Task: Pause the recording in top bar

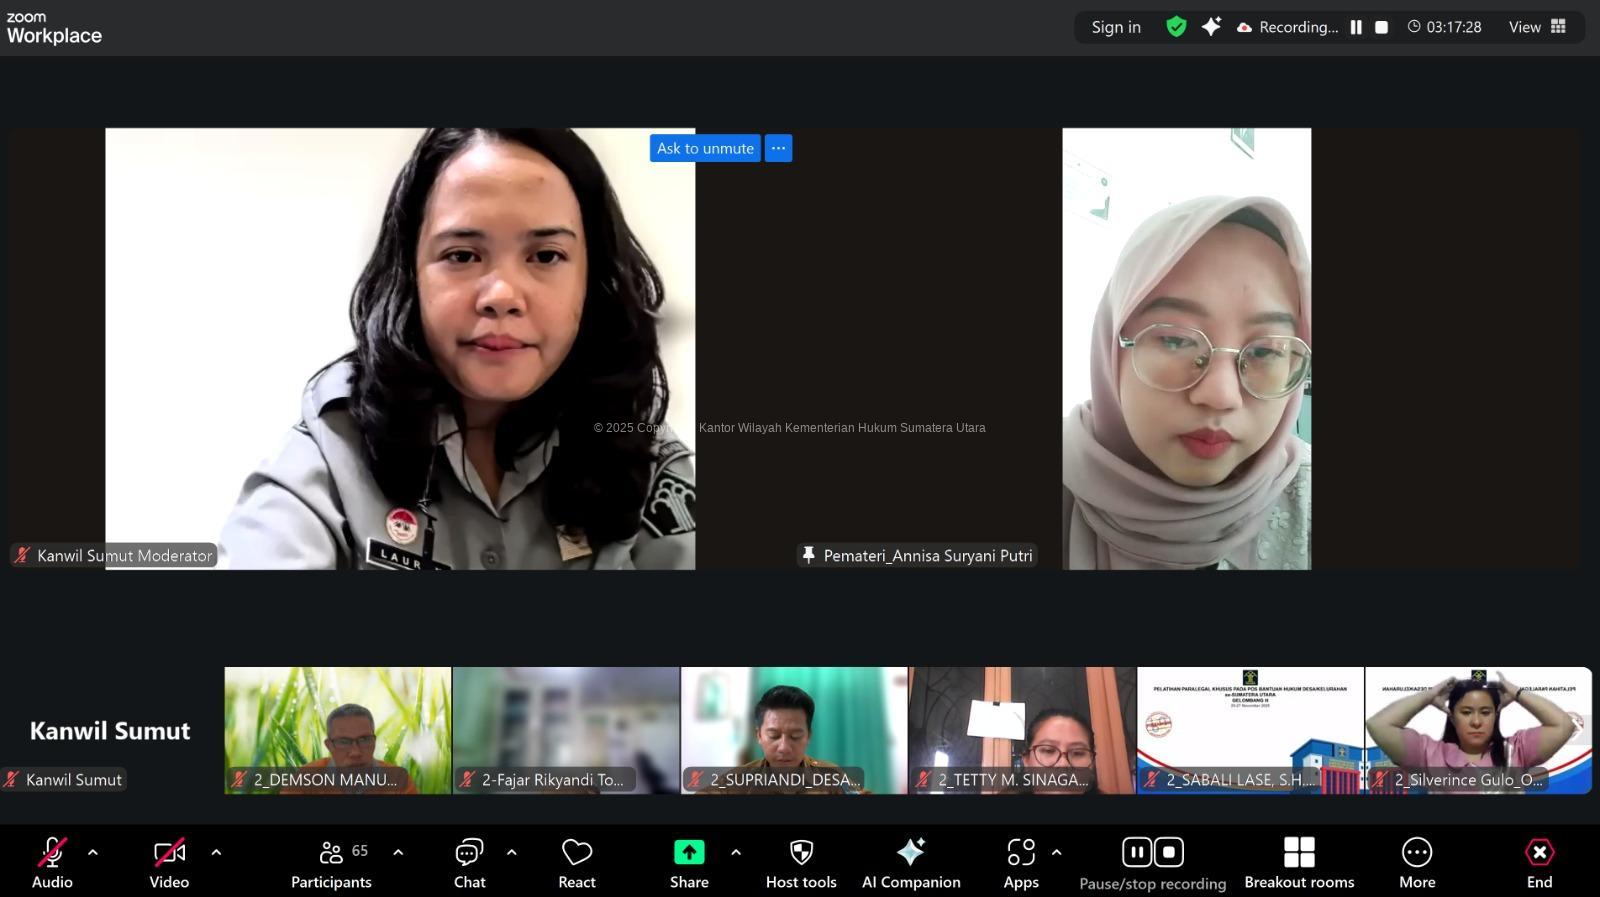Action: [1356, 27]
